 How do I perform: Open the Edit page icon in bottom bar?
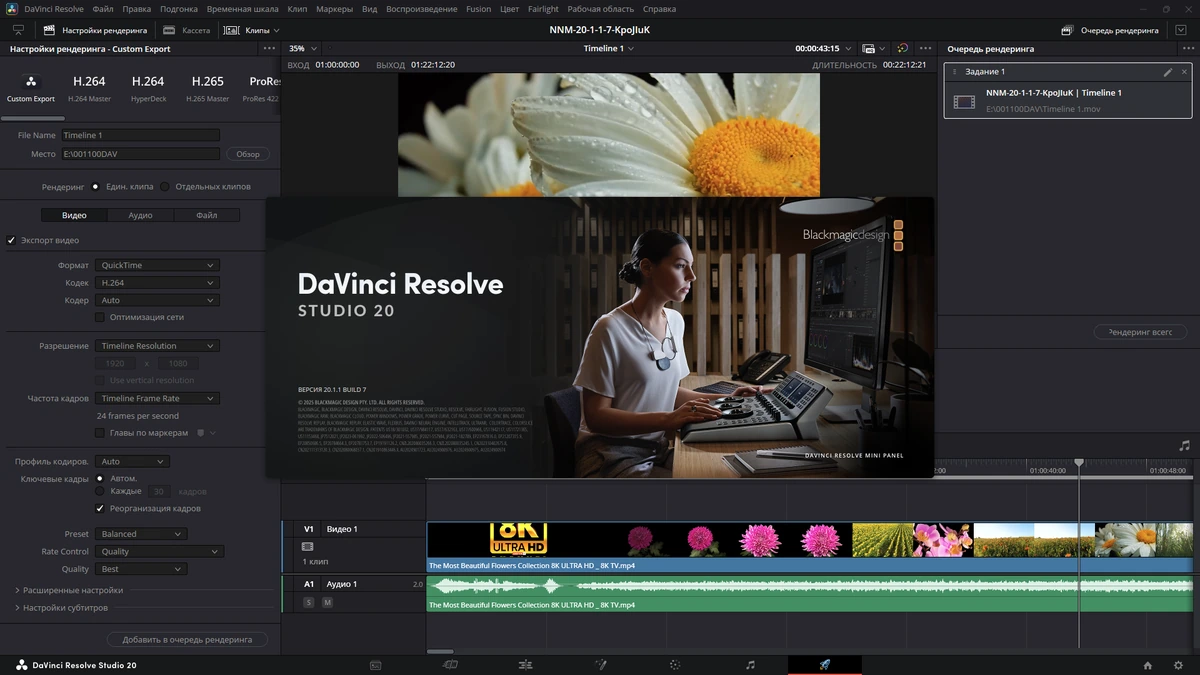click(x=525, y=664)
